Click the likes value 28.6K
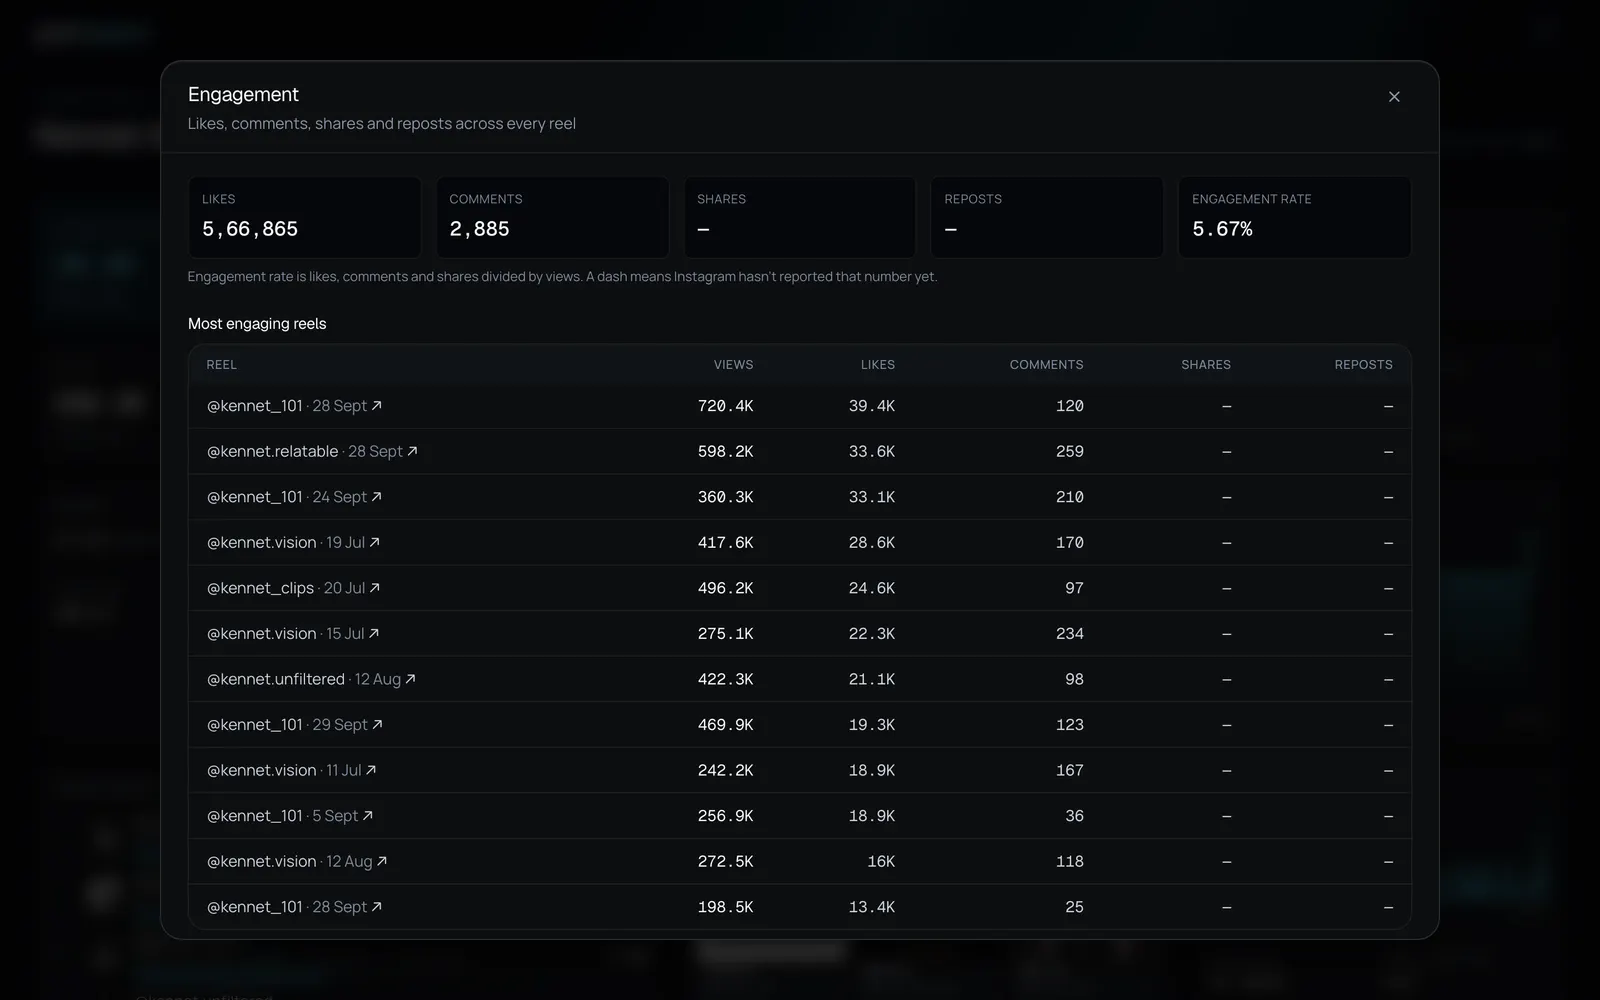 coord(872,543)
